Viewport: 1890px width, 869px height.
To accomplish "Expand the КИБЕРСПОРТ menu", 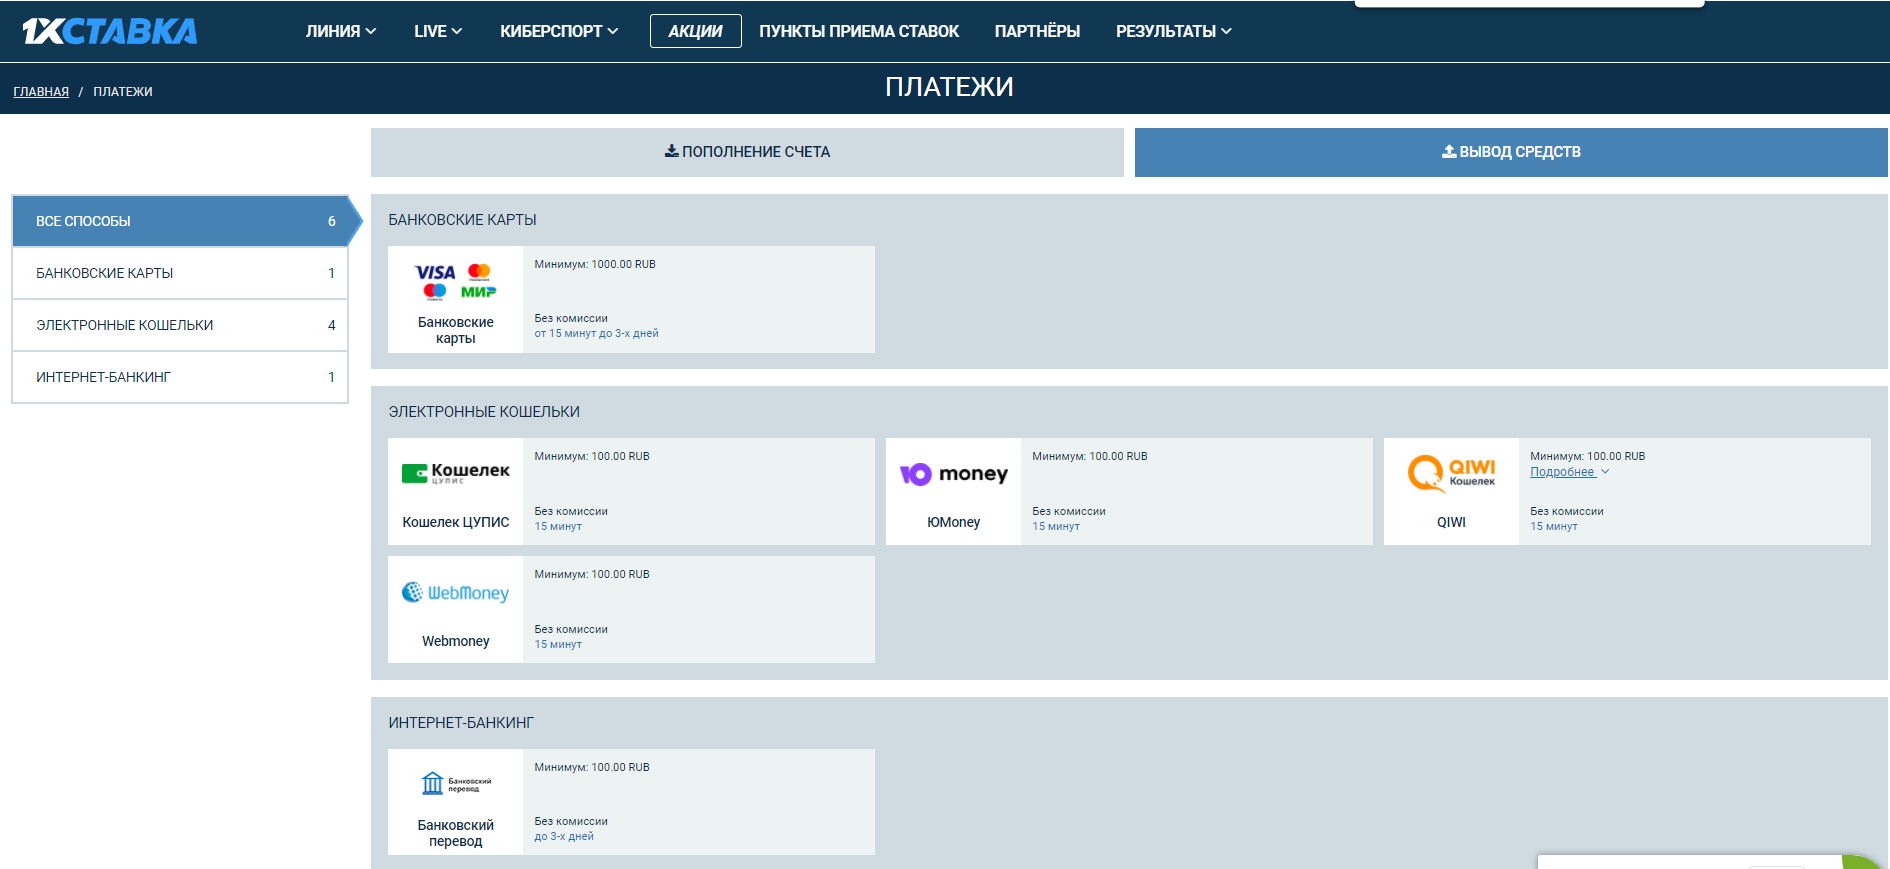I will 559,31.
